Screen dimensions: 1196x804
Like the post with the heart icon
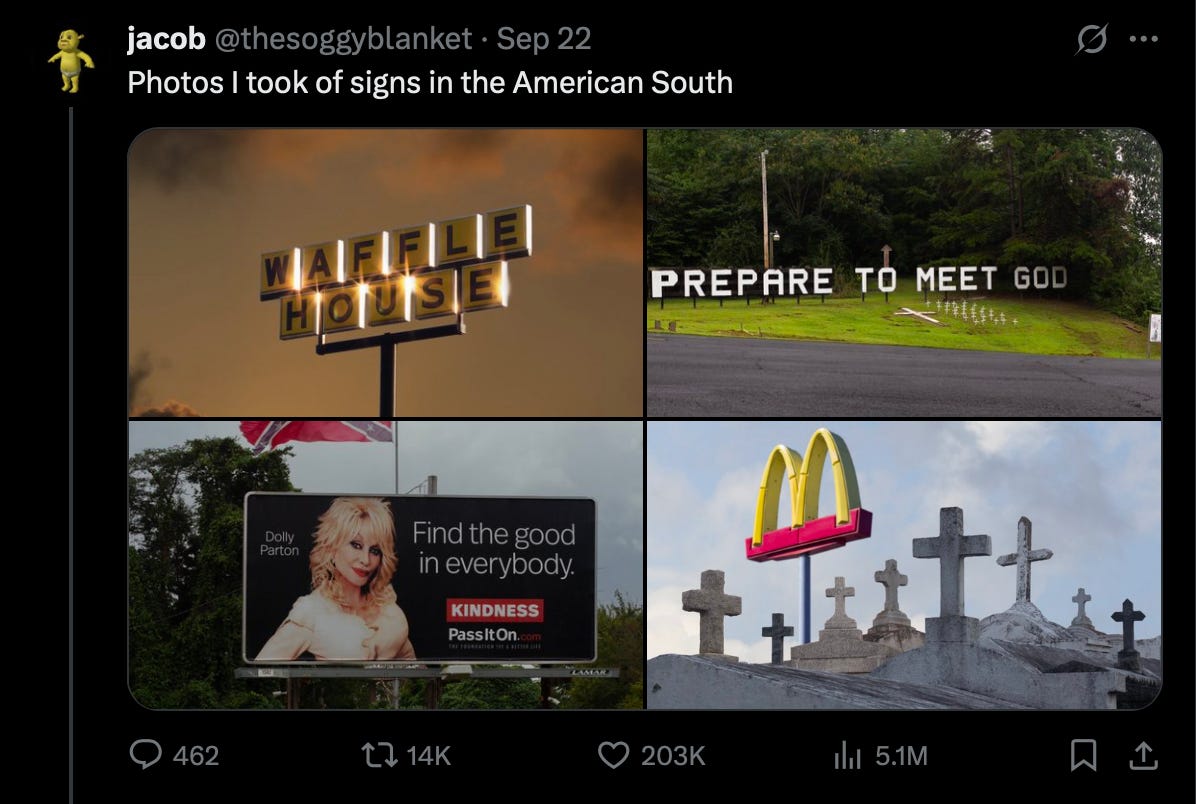tap(613, 755)
